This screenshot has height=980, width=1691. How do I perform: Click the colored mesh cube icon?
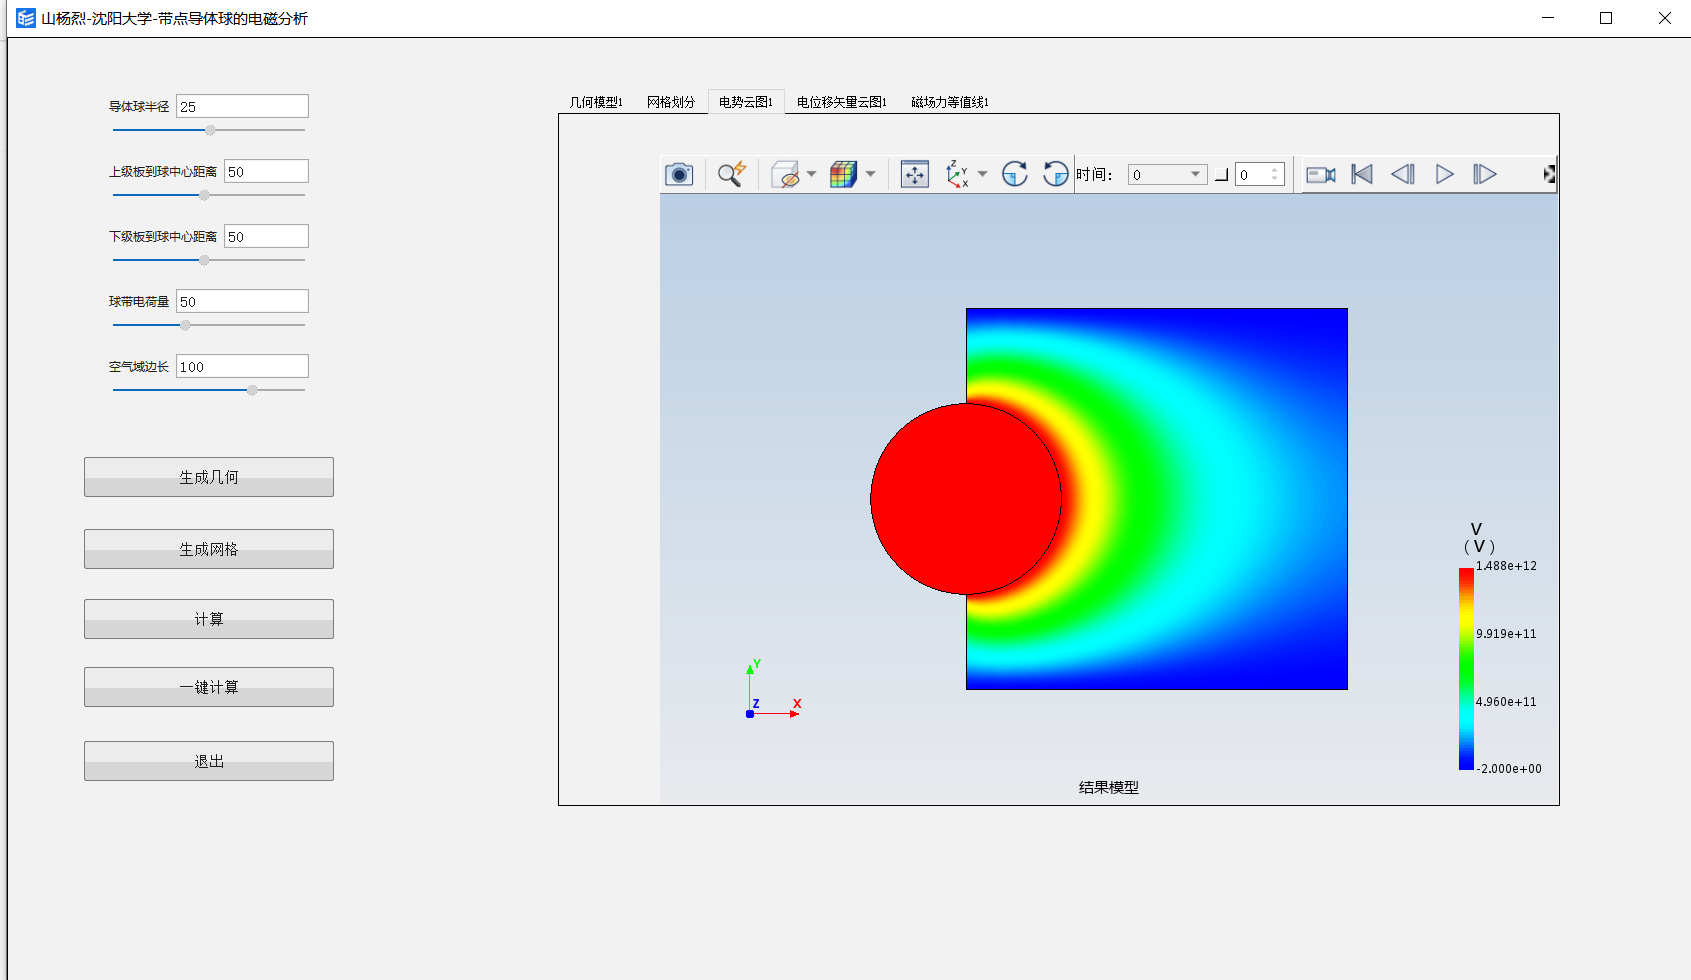[x=844, y=174]
